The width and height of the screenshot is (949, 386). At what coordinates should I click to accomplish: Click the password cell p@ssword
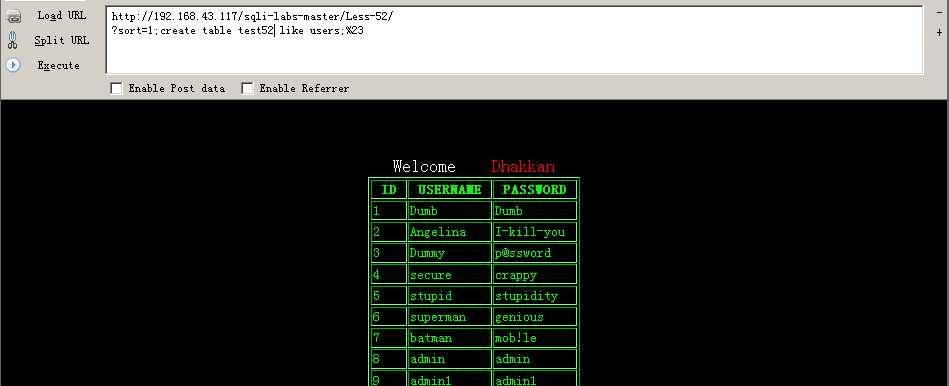pyautogui.click(x=535, y=253)
